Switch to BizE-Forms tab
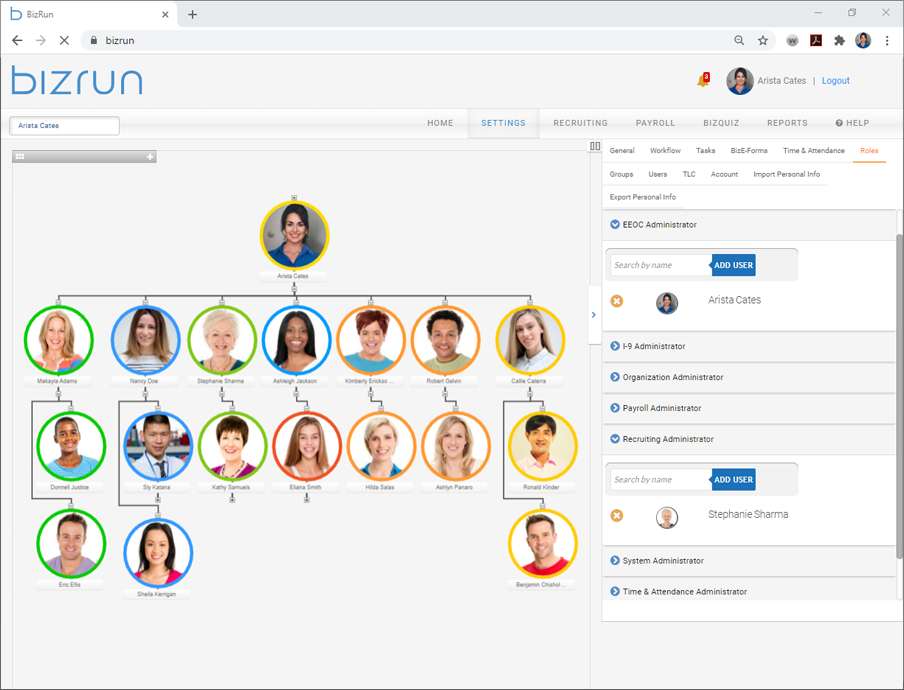The height and width of the screenshot is (690, 904). (x=749, y=150)
